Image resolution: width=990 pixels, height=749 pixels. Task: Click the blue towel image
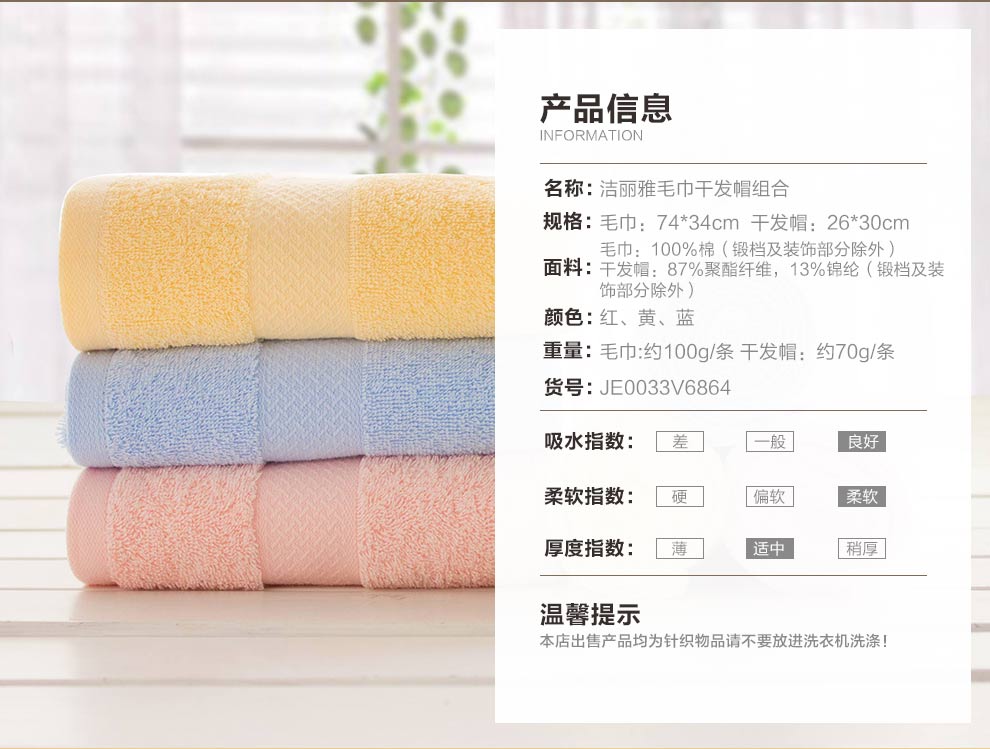(278, 403)
